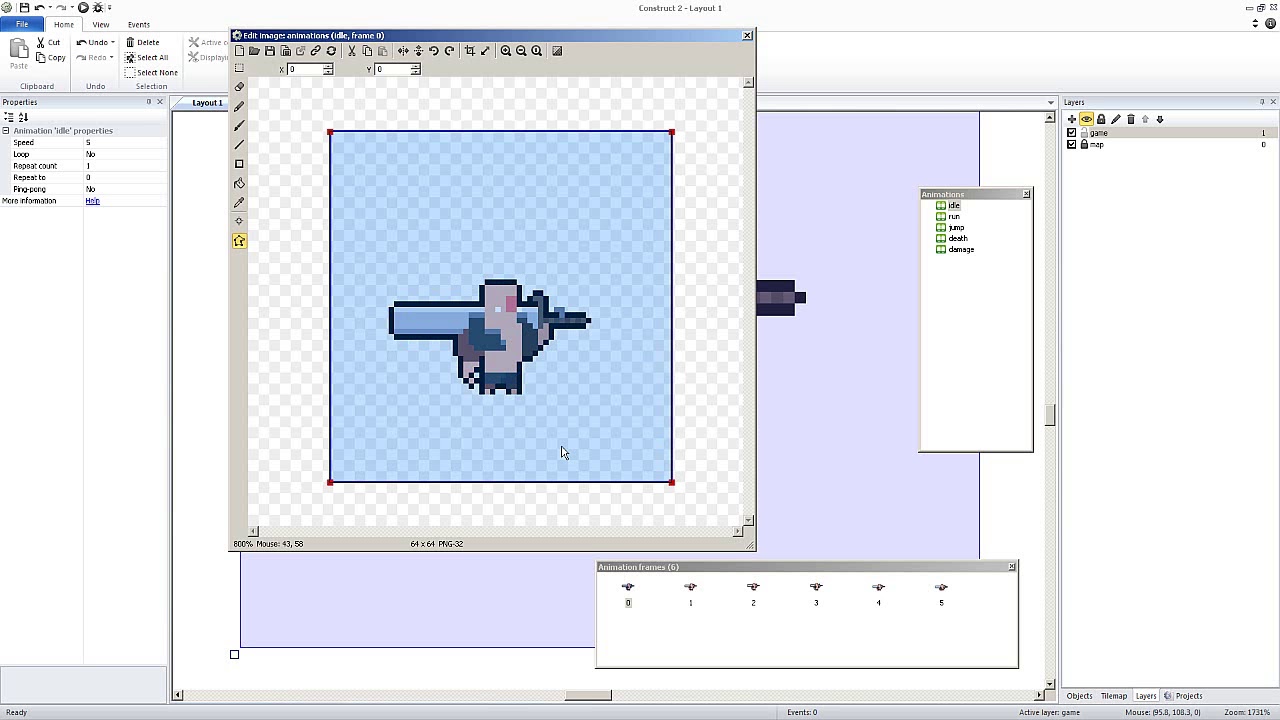Rotate the image counter-clockwise

pyautogui.click(x=433, y=51)
